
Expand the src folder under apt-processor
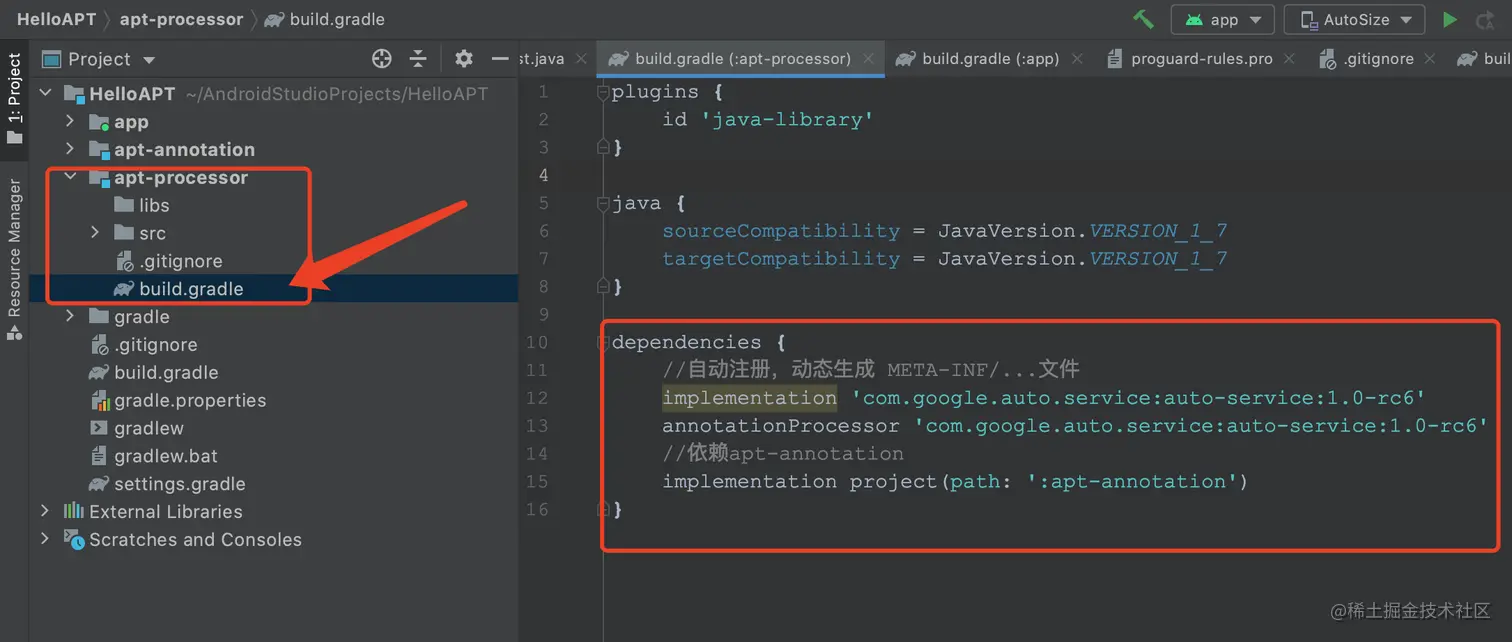(94, 232)
